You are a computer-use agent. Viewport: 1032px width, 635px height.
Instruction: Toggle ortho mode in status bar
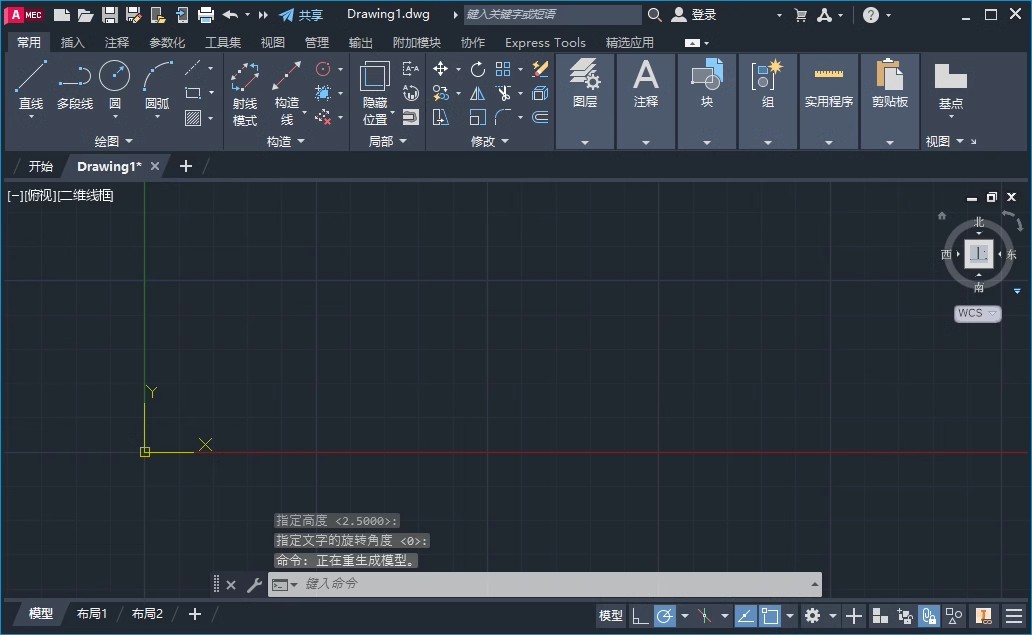pyautogui.click(x=640, y=616)
